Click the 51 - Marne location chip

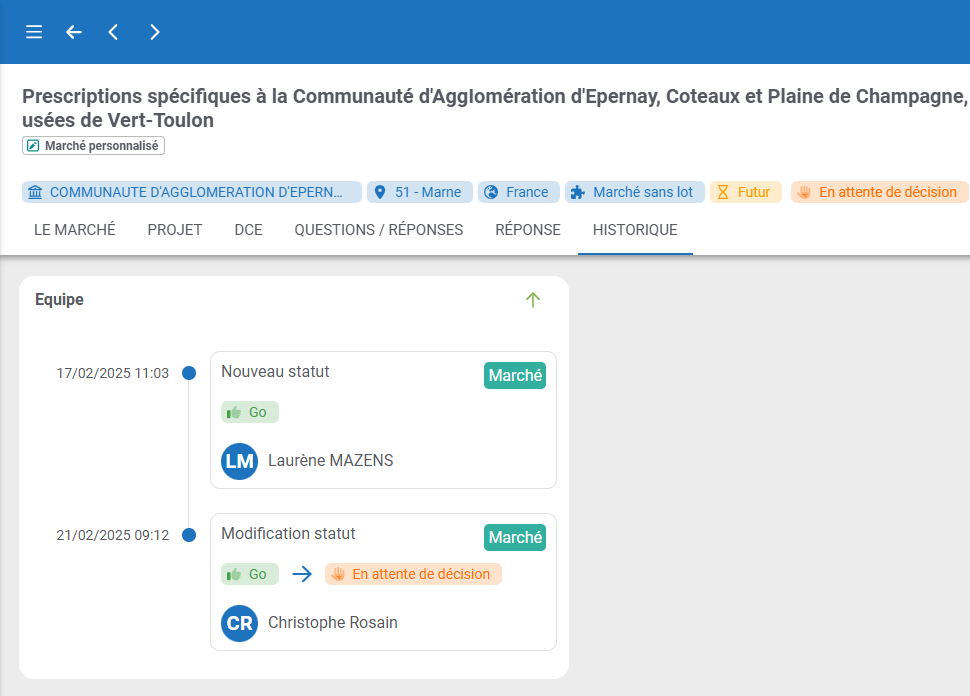click(x=419, y=192)
